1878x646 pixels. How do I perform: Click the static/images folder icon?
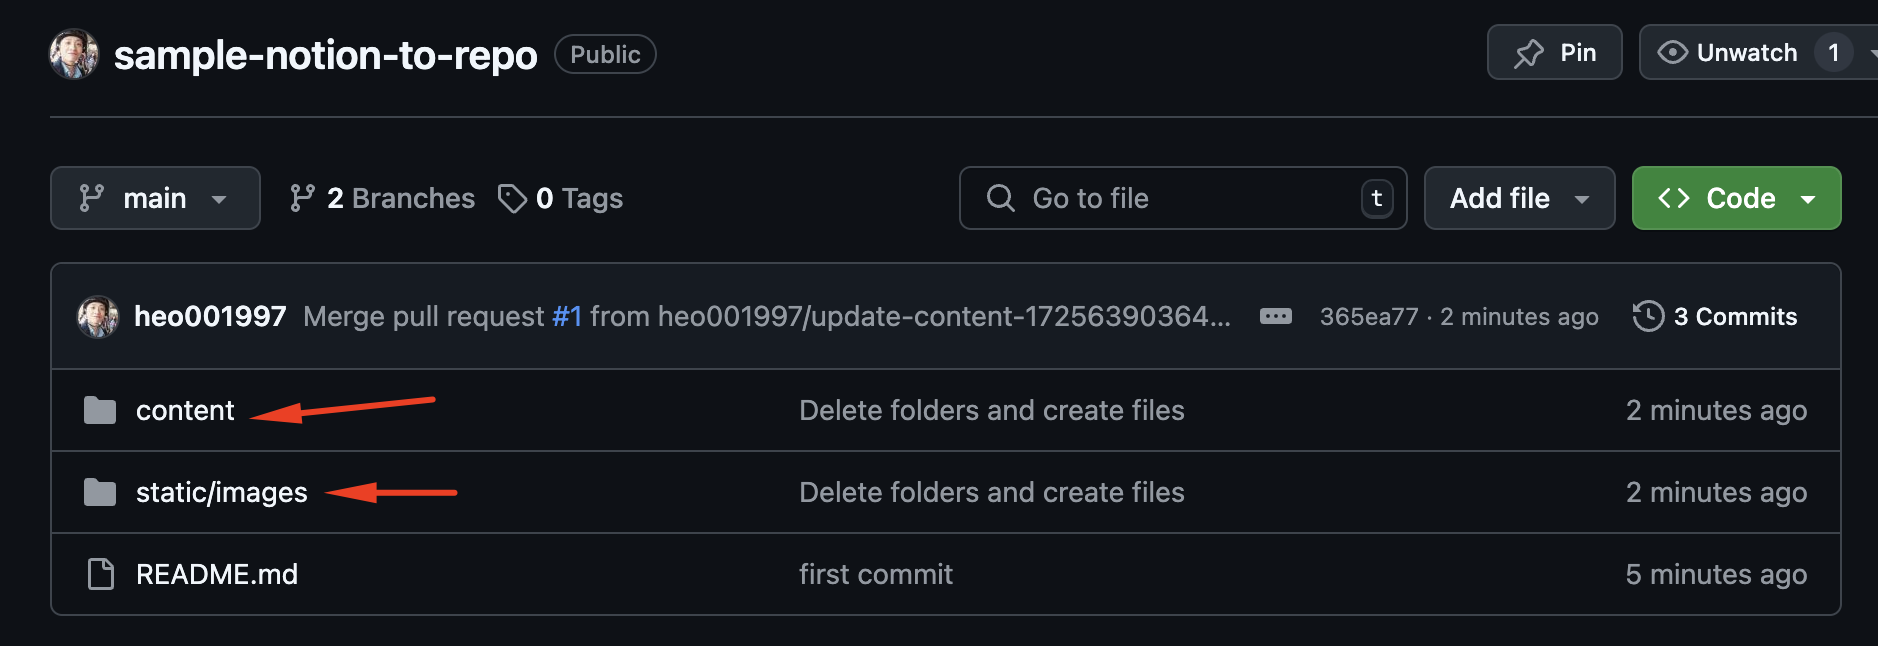[100, 492]
